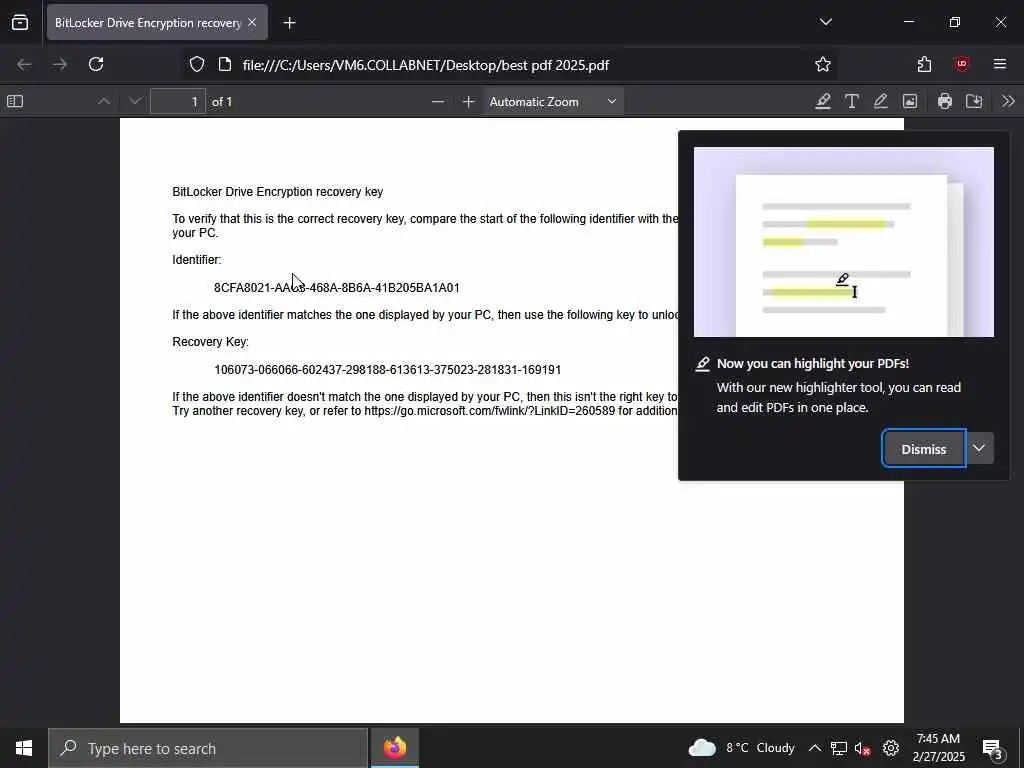
Task: Zoom in the PDF with plus button
Action: pos(468,101)
